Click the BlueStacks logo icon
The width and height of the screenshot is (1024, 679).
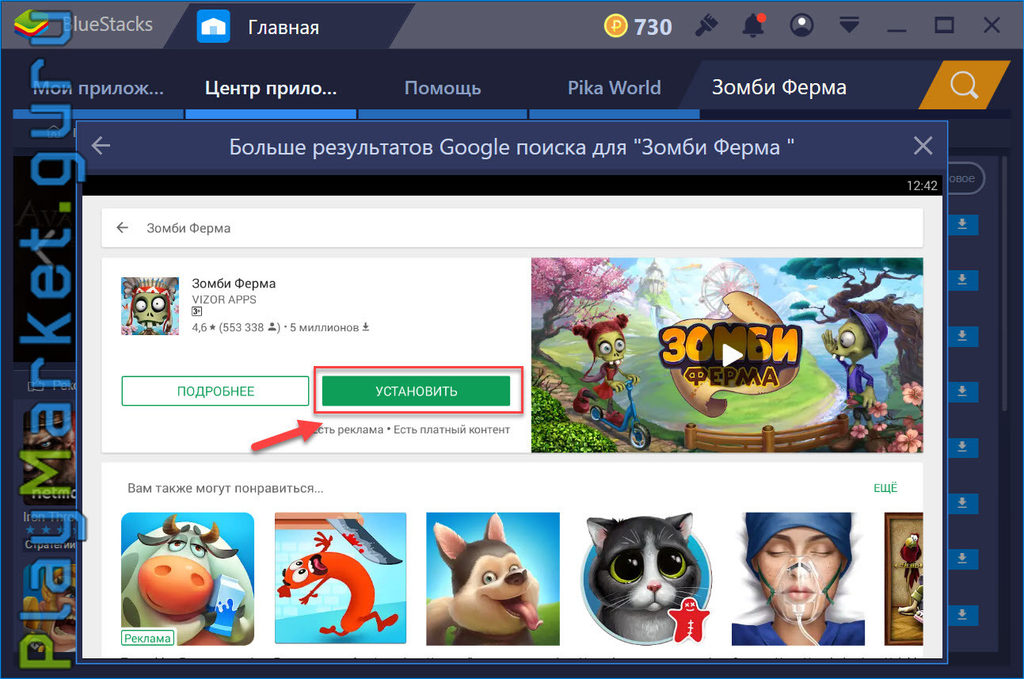(x=31, y=25)
